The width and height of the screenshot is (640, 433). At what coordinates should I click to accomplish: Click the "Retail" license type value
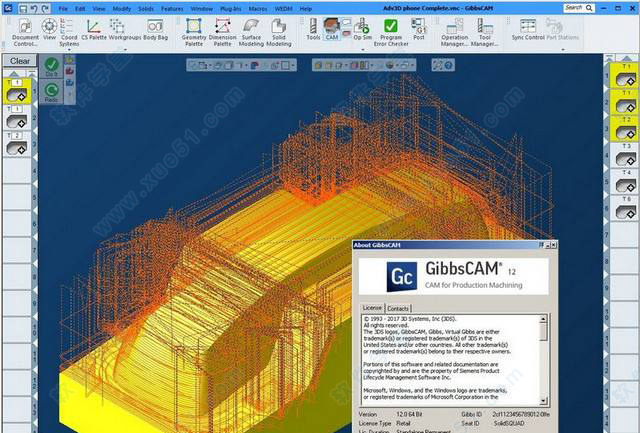click(403, 423)
